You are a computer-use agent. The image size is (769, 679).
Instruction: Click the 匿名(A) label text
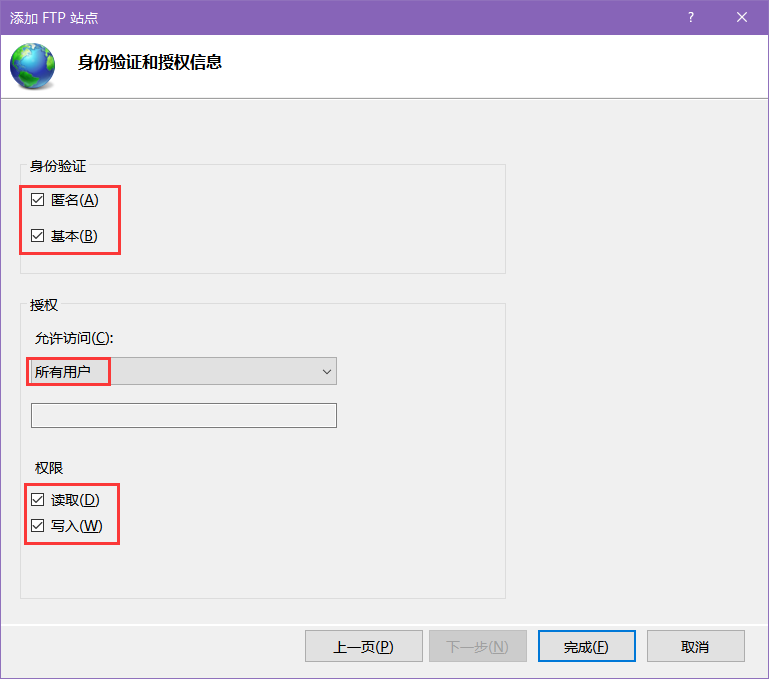(75, 200)
